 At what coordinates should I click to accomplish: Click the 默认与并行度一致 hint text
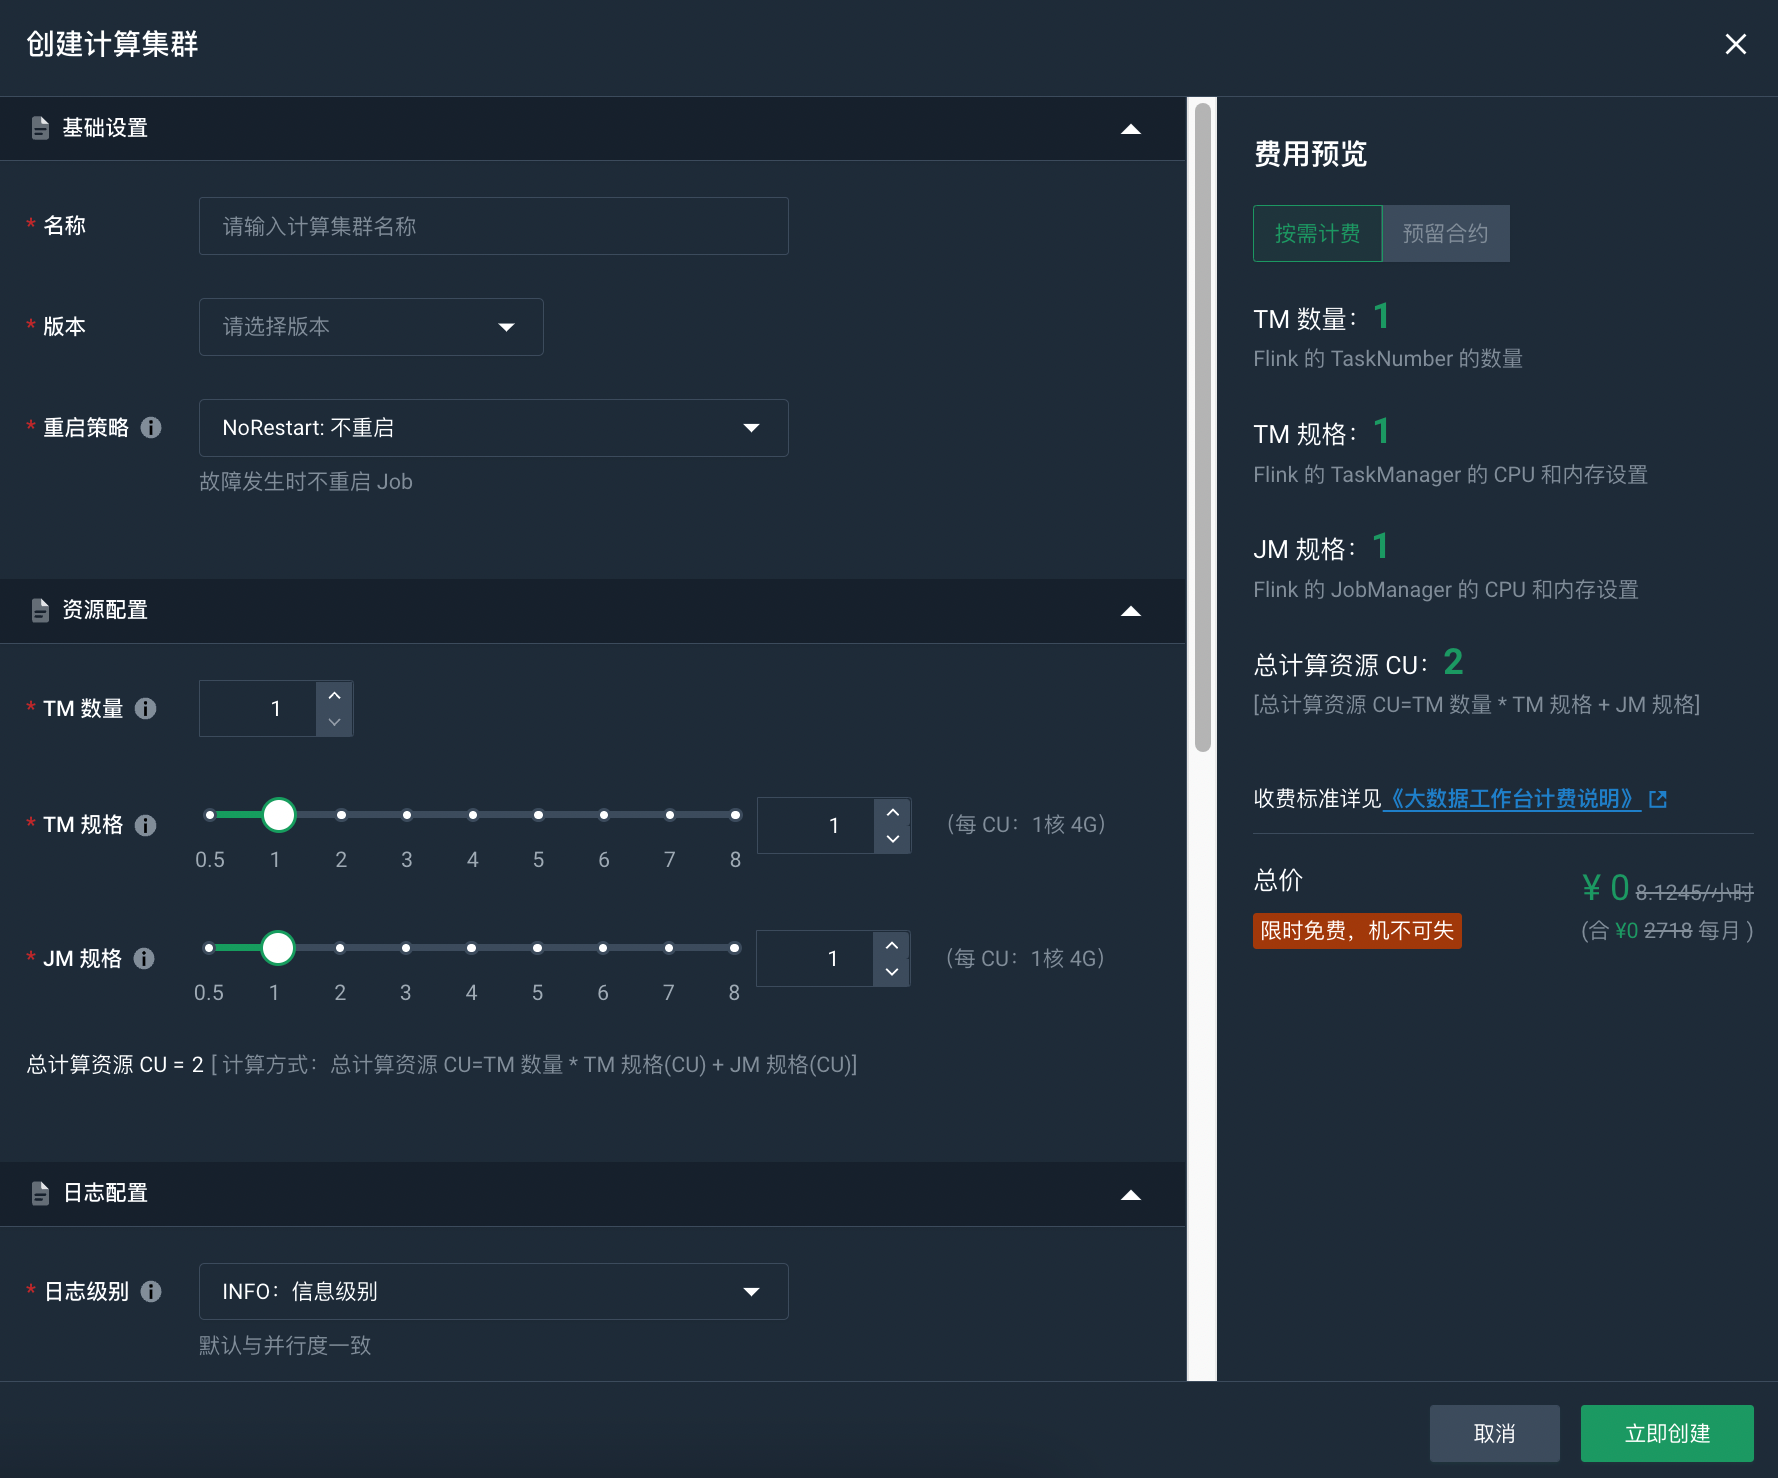pyautogui.click(x=285, y=1346)
